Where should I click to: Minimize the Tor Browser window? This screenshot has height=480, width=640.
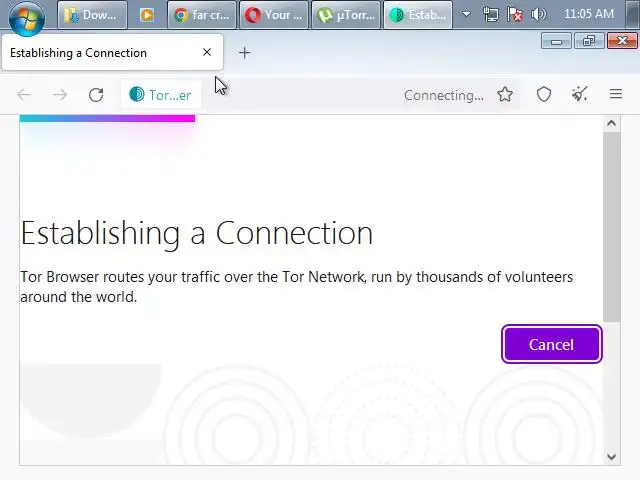click(556, 41)
